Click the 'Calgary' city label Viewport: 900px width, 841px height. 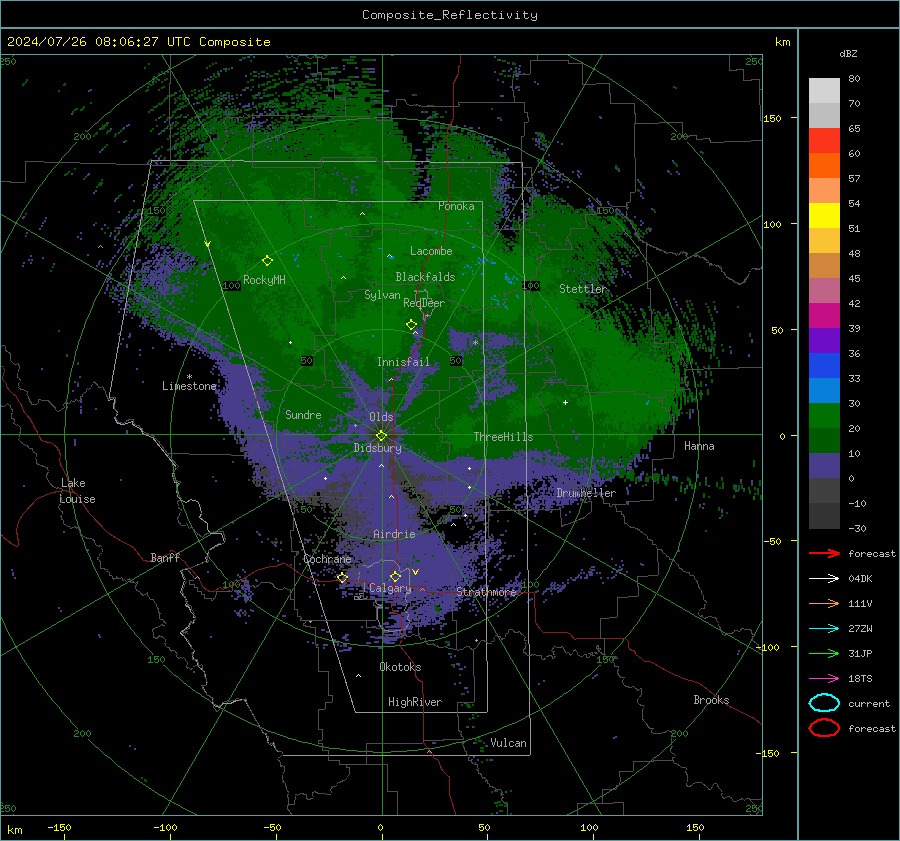390,588
